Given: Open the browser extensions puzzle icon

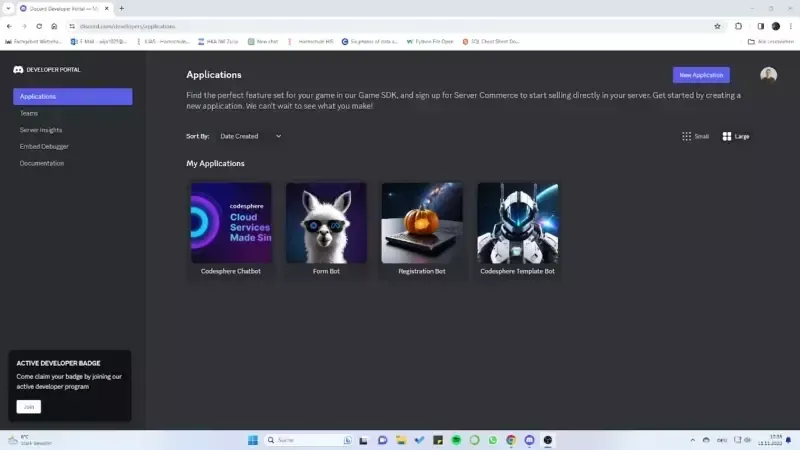Looking at the screenshot, I should pyautogui.click(x=738, y=26).
